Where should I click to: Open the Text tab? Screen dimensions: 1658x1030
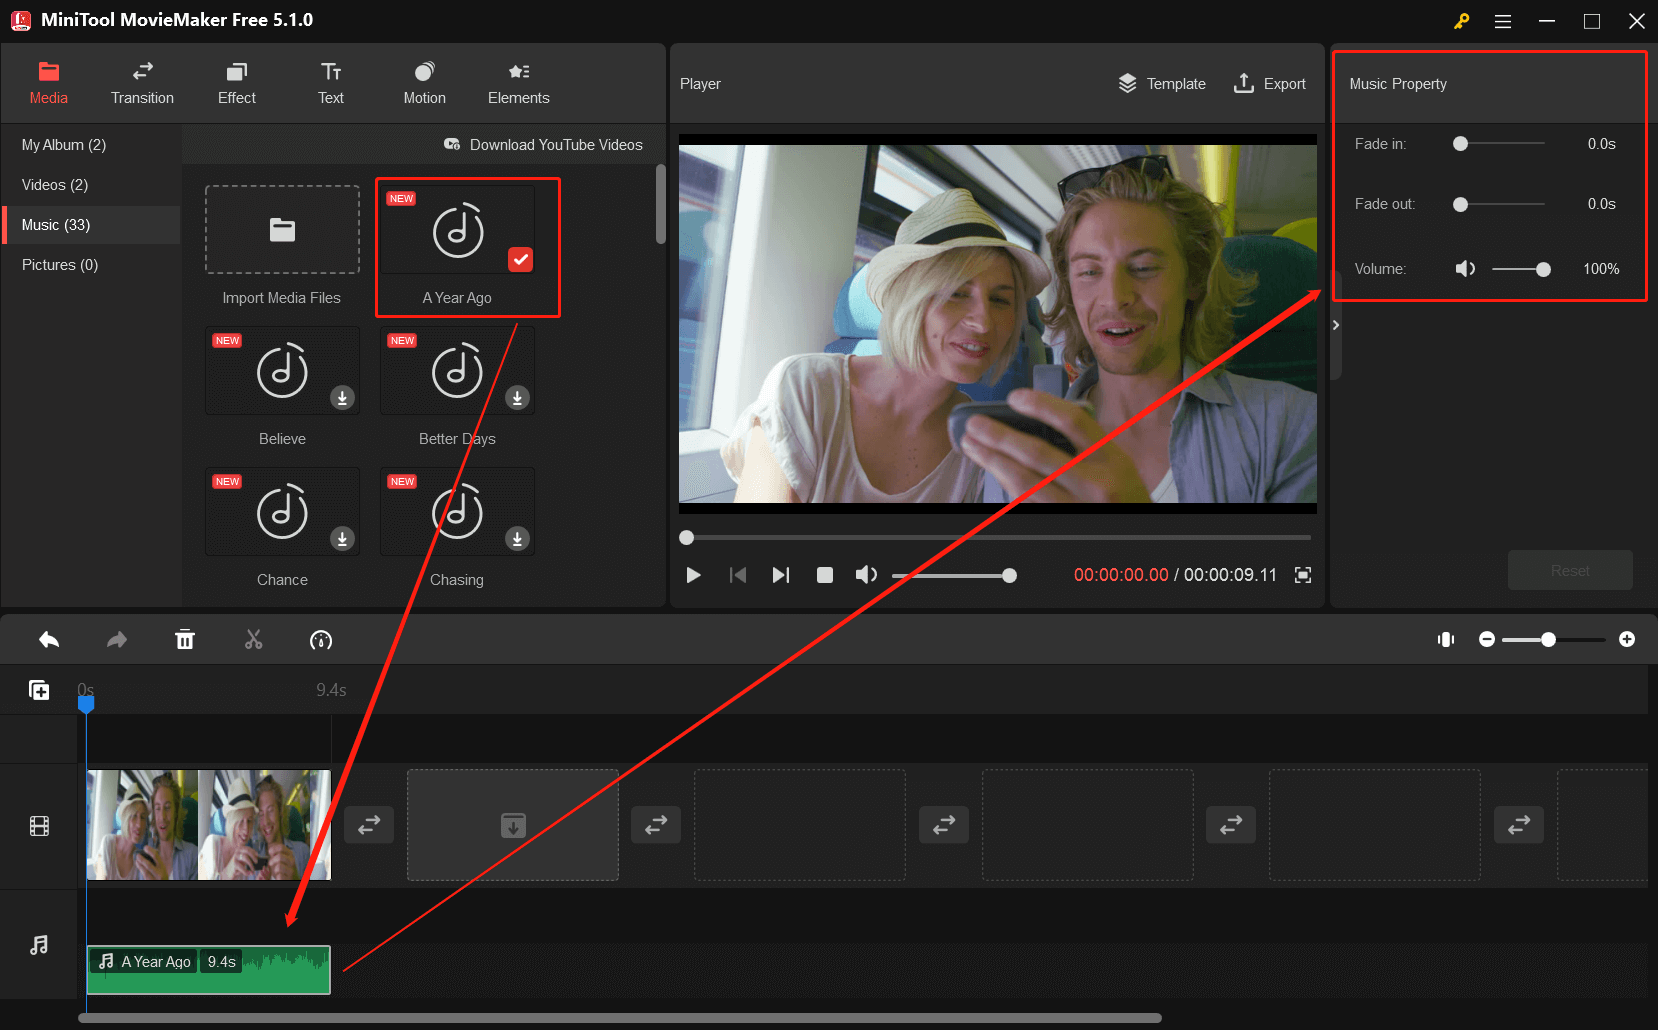tap(331, 83)
